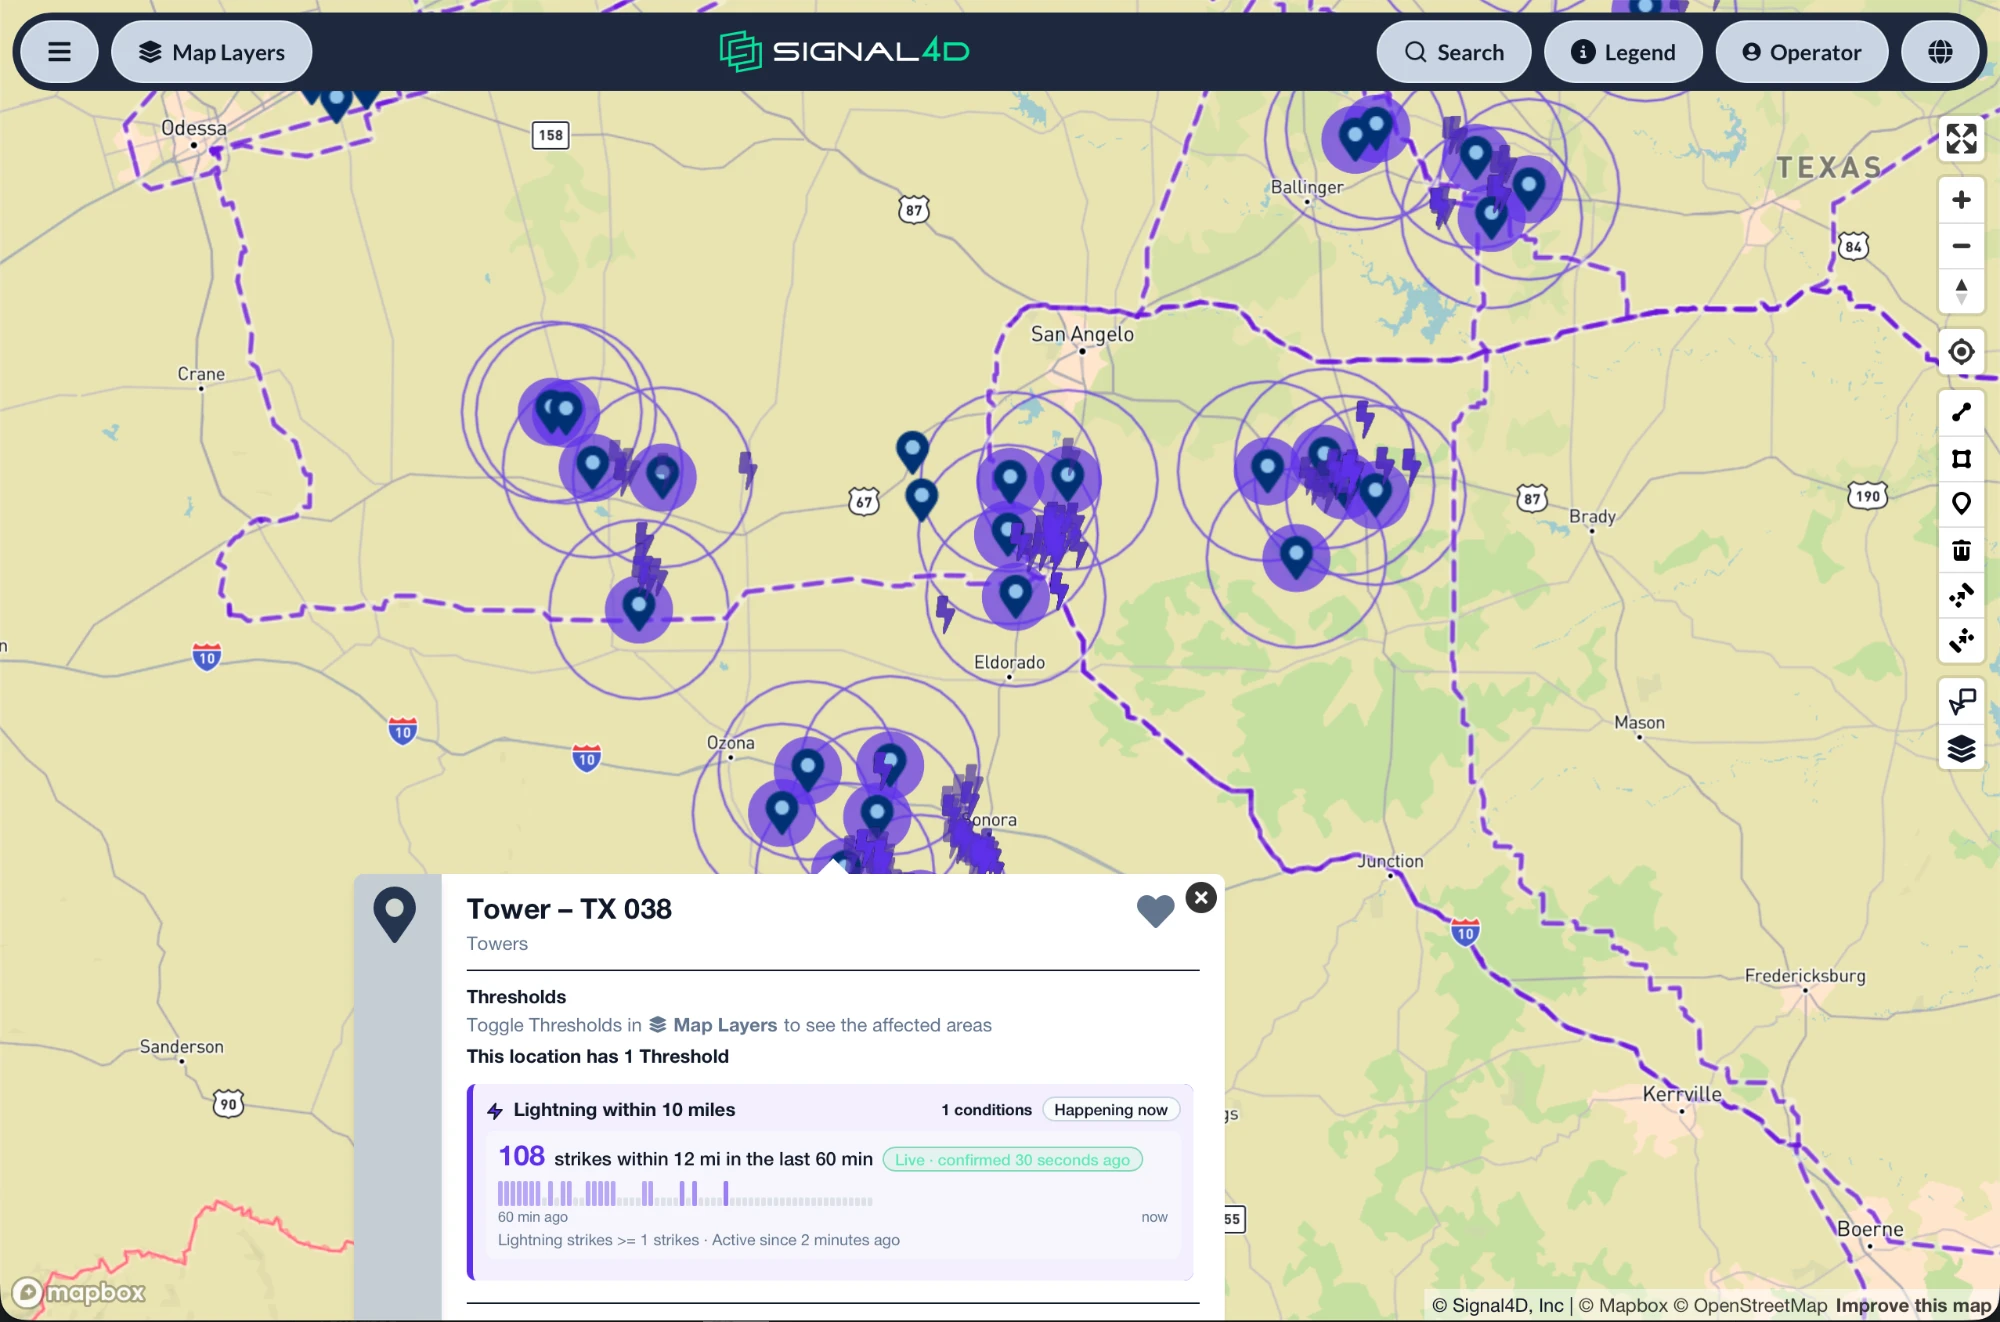Close the Tower TX 038 popup

tap(1201, 897)
